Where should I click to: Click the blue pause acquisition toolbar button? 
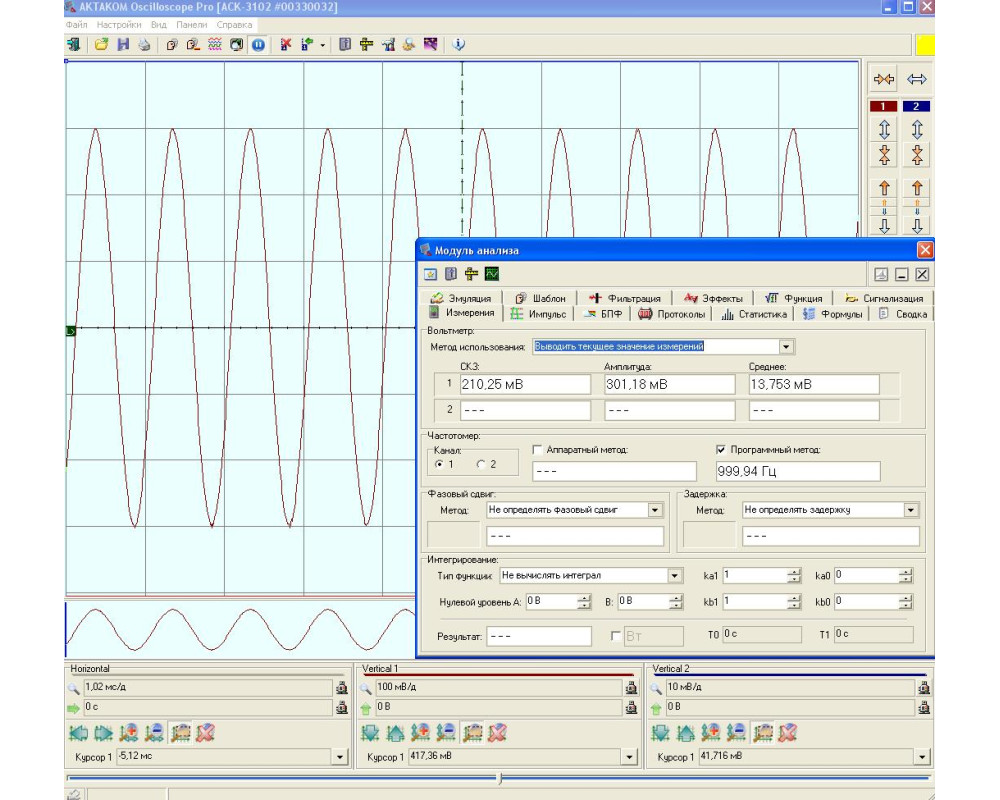[258, 45]
